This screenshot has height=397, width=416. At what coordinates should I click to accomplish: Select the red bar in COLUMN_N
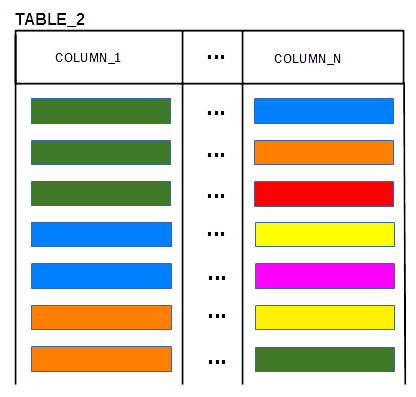(x=324, y=194)
